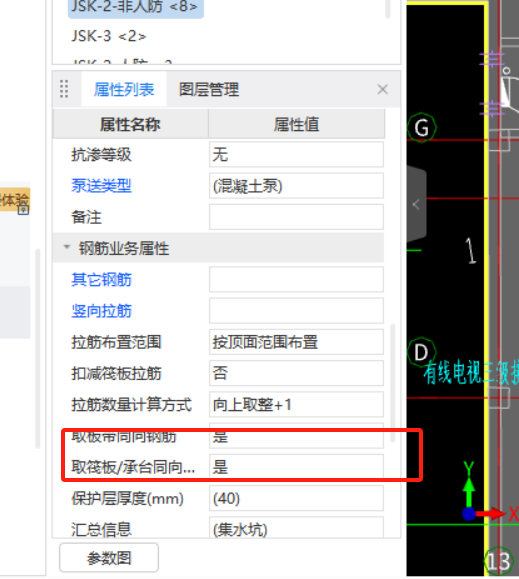Click the 参数图 button
The width and height of the screenshot is (519, 579).
click(x=109, y=558)
